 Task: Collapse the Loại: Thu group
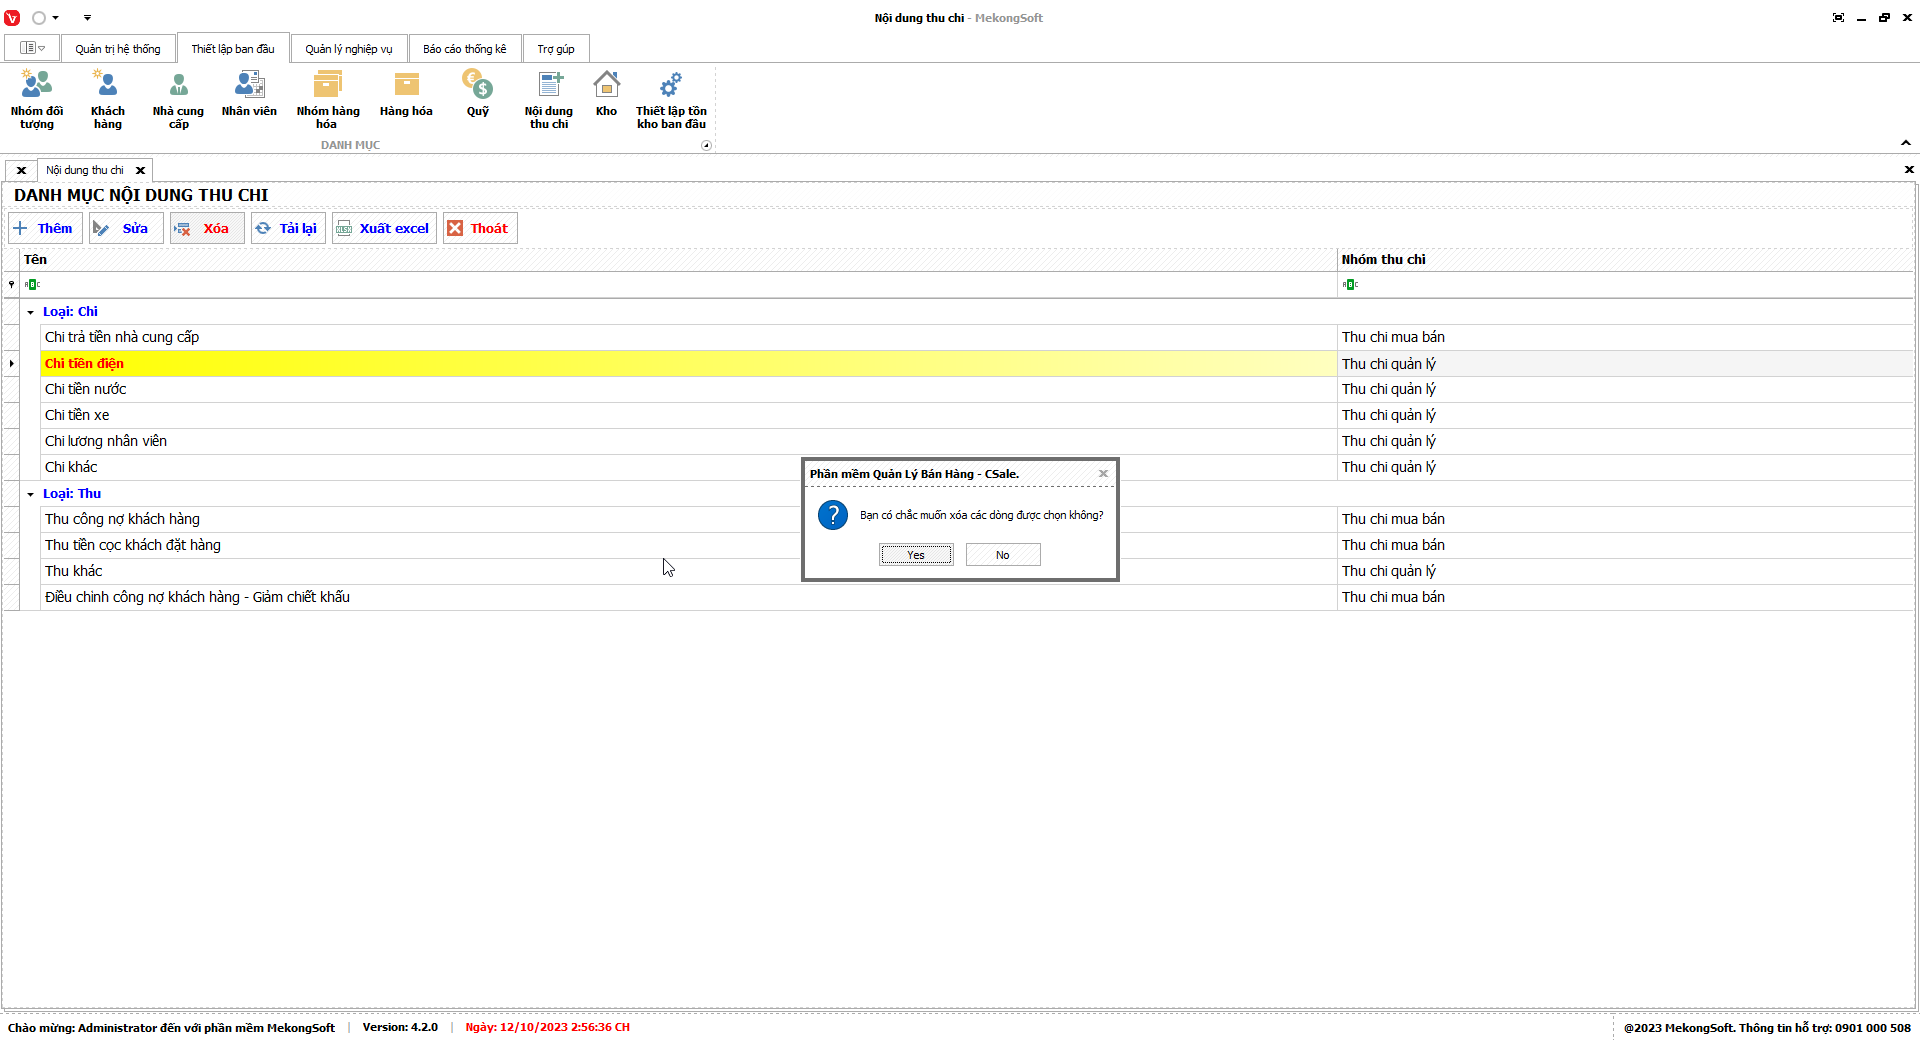30,494
